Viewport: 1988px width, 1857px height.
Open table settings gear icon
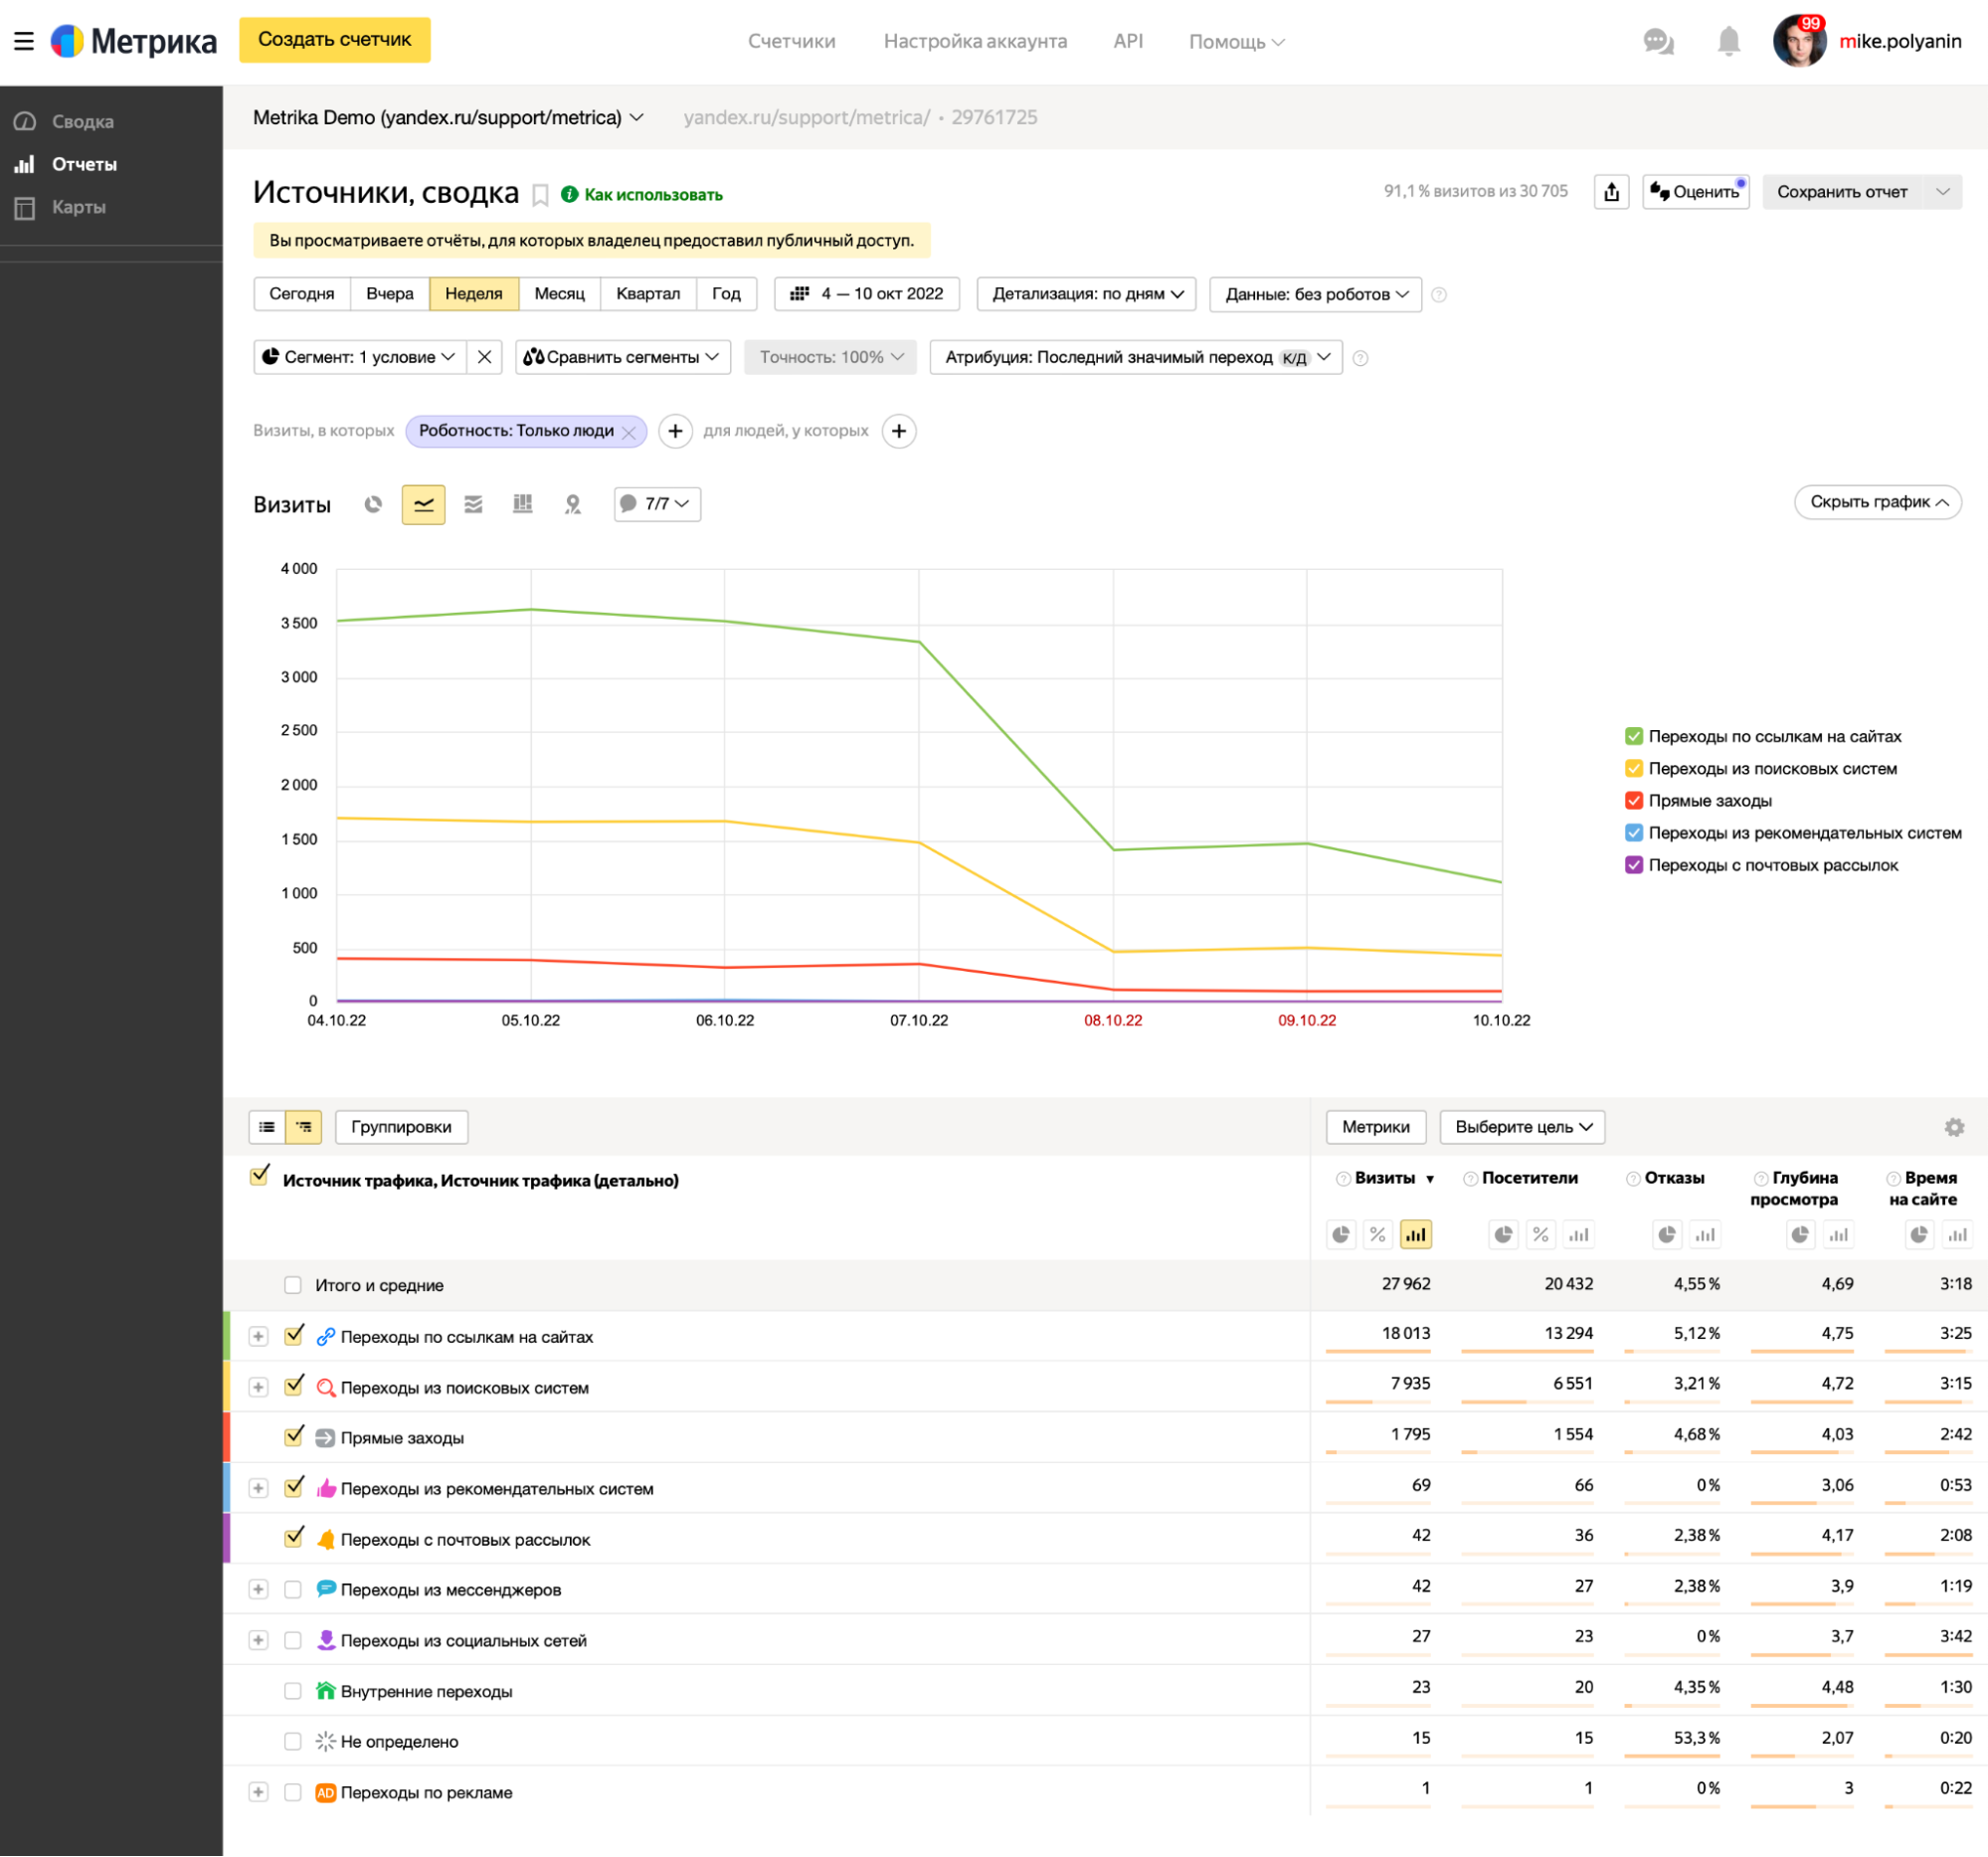tap(1954, 1127)
